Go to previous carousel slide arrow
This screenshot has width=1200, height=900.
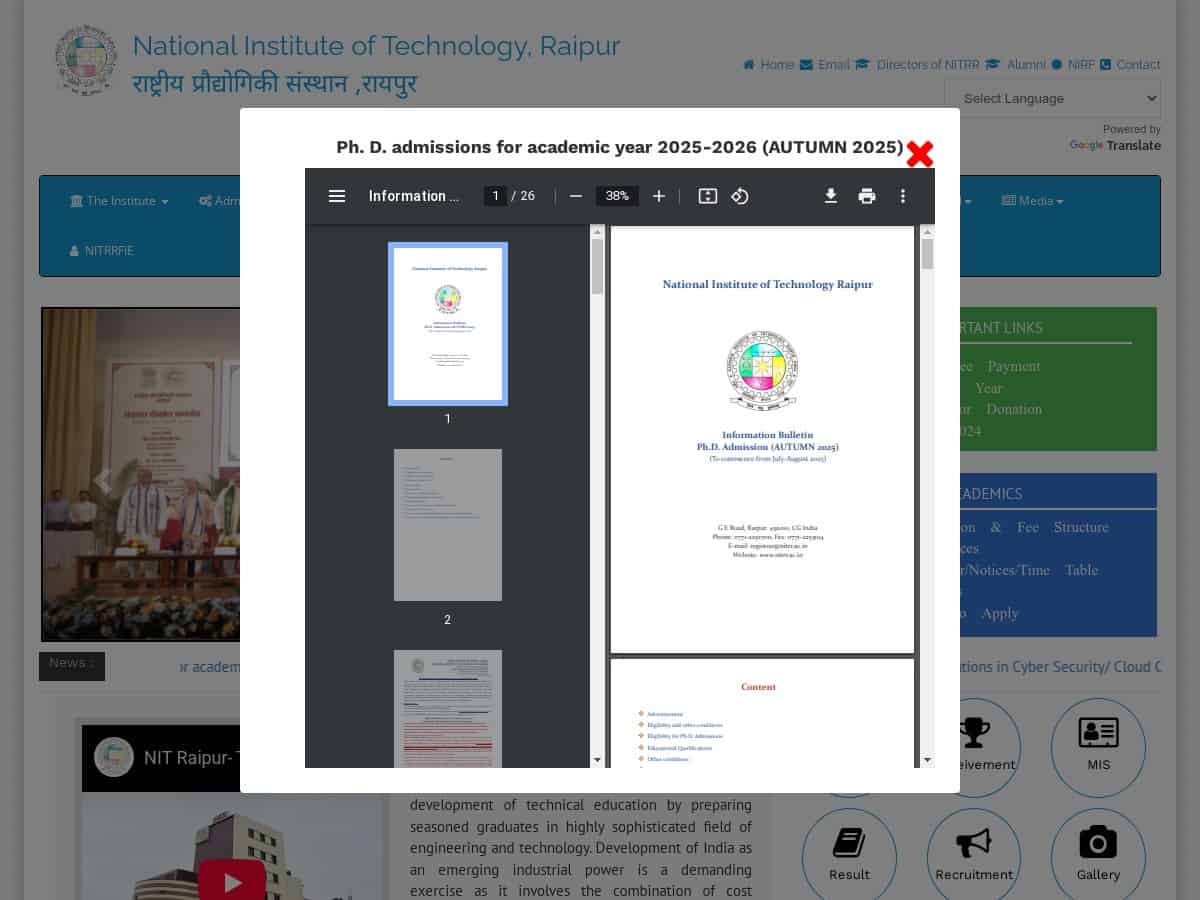pyautogui.click(x=103, y=481)
